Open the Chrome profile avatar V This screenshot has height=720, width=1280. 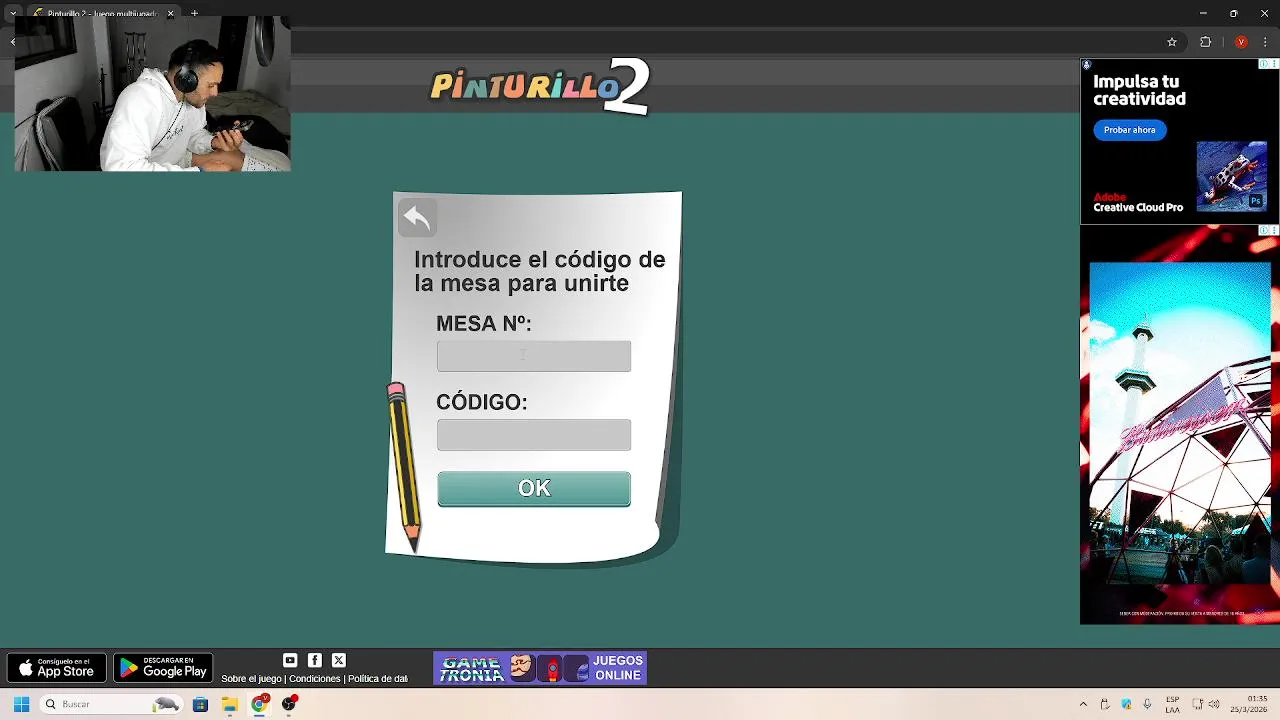[1241, 42]
